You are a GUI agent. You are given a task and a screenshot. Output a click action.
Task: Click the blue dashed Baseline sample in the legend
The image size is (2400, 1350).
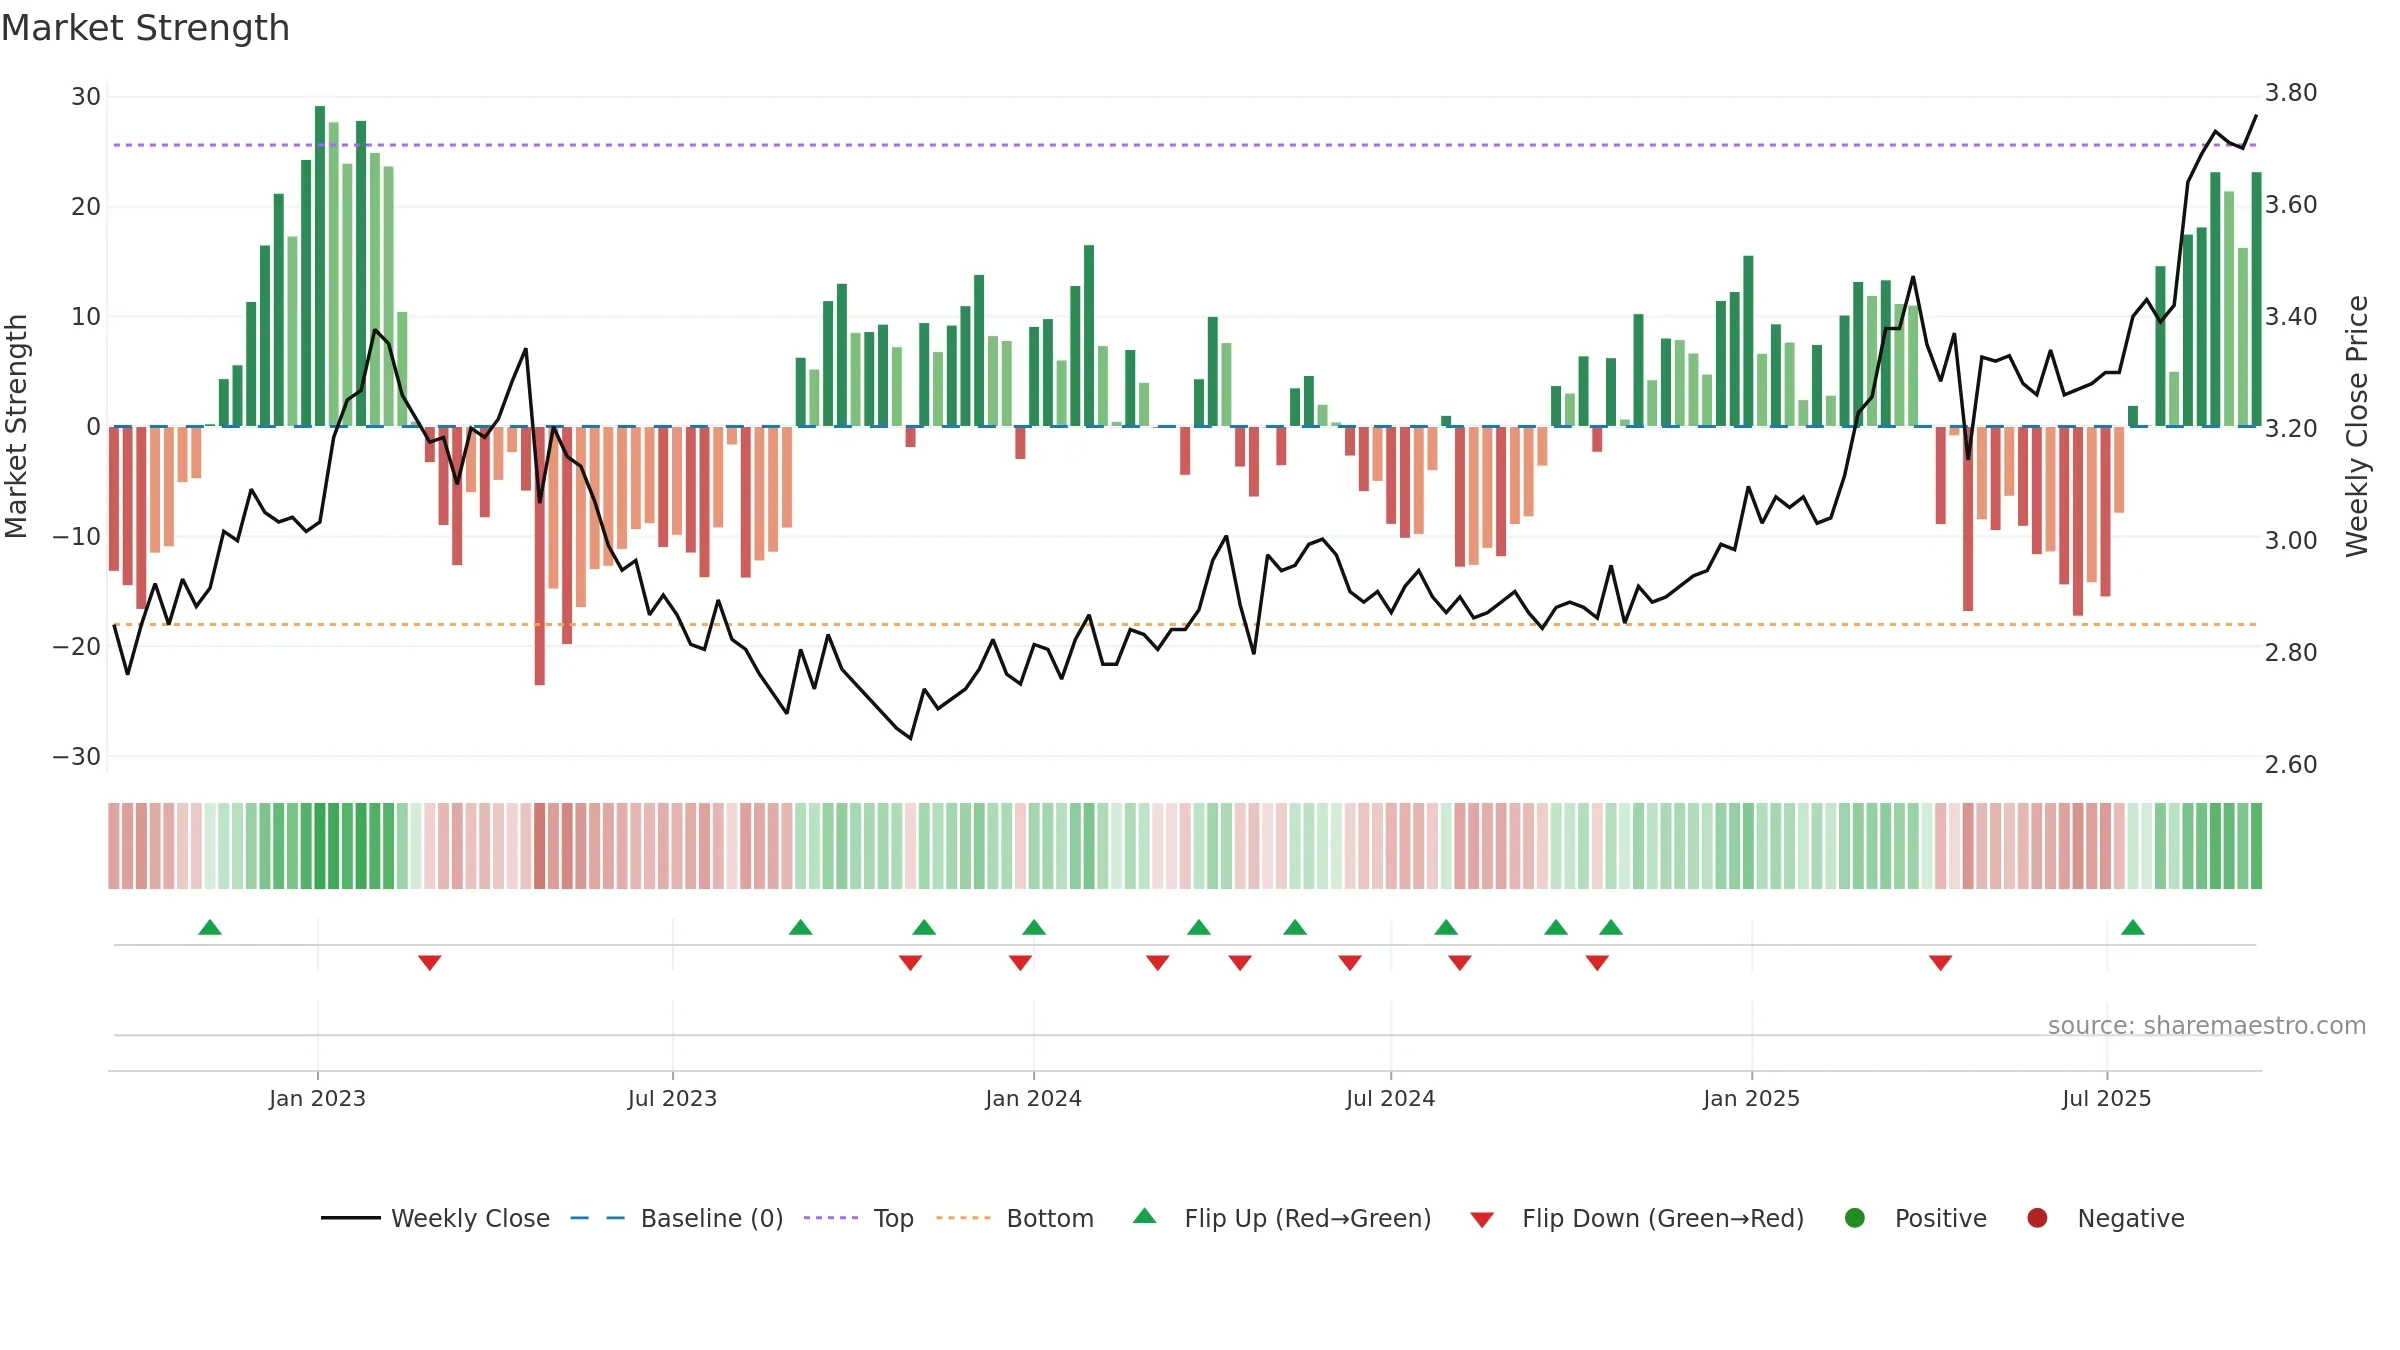(x=598, y=1218)
